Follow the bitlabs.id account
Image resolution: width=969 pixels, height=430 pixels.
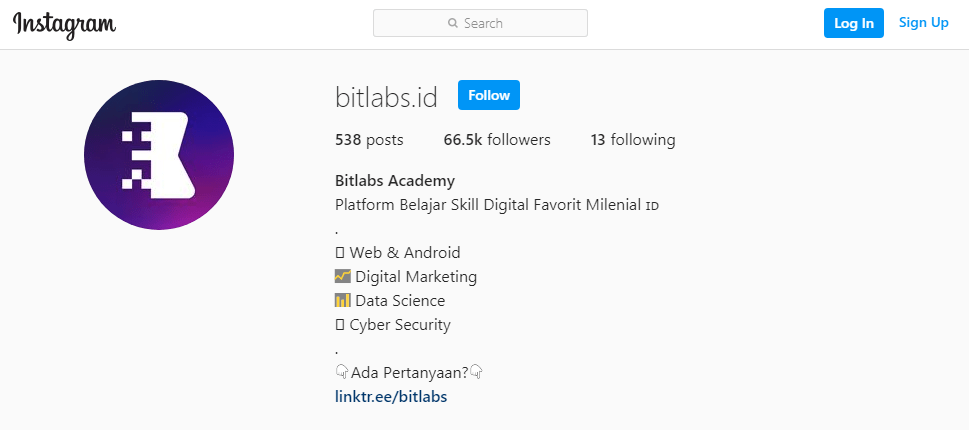click(488, 95)
